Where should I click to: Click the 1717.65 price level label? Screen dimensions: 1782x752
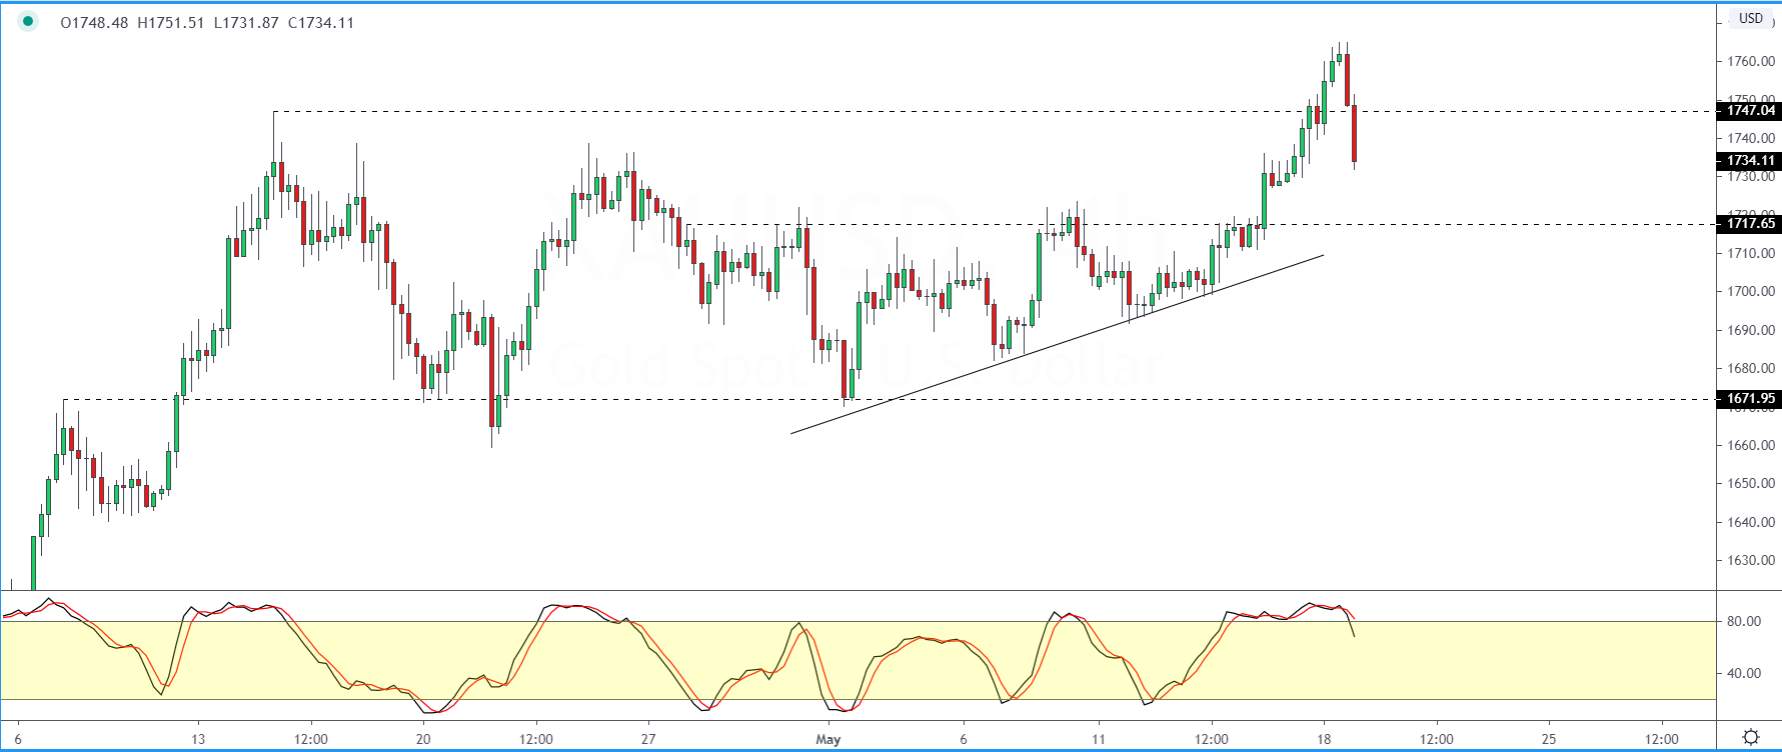1748,224
